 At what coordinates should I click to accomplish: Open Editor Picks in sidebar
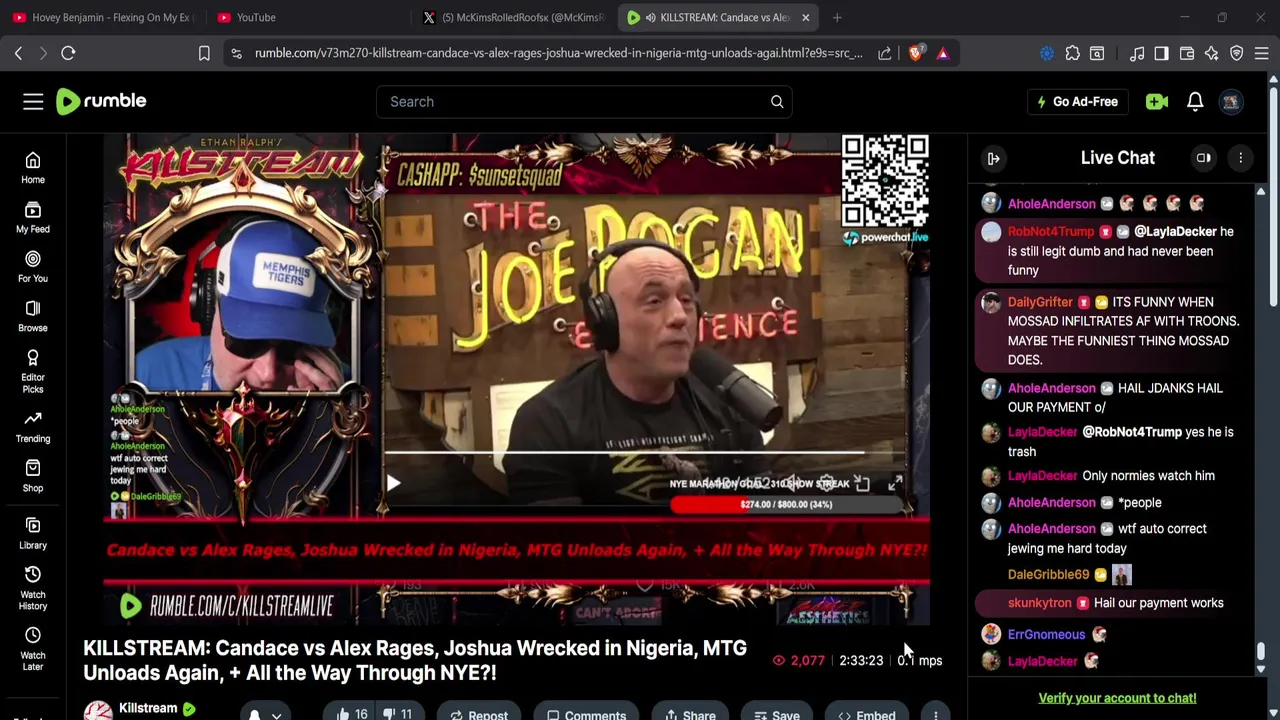[x=33, y=371]
